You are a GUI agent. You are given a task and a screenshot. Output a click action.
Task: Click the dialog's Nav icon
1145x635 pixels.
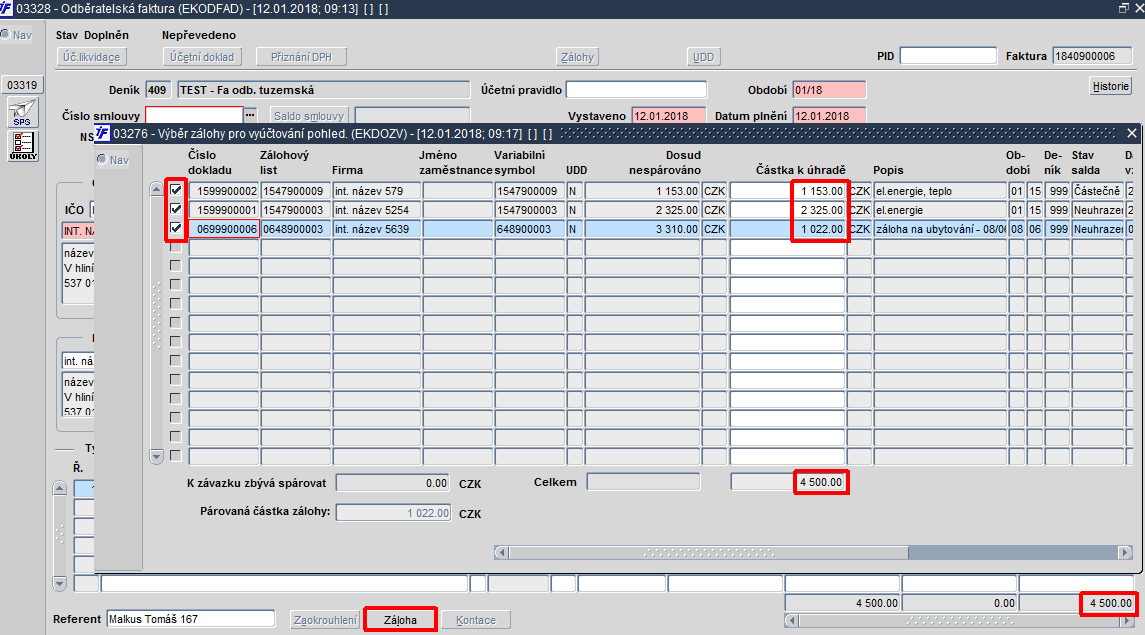[112, 160]
